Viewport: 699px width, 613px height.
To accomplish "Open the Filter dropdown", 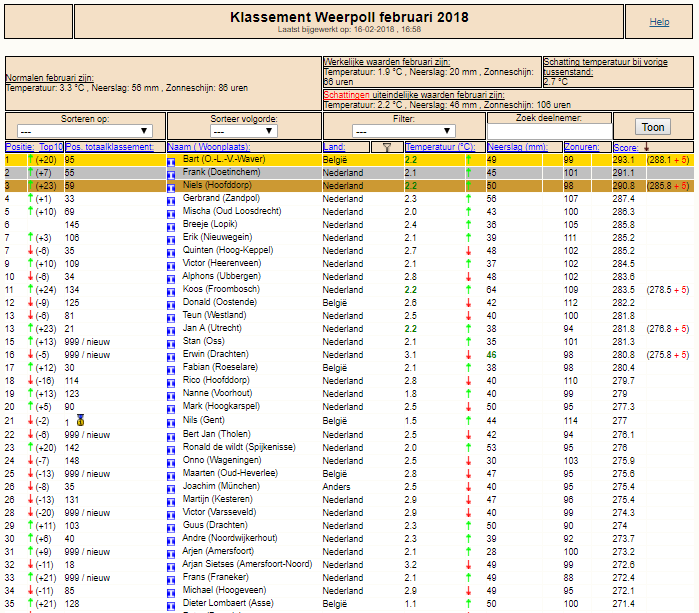I will 403,131.
